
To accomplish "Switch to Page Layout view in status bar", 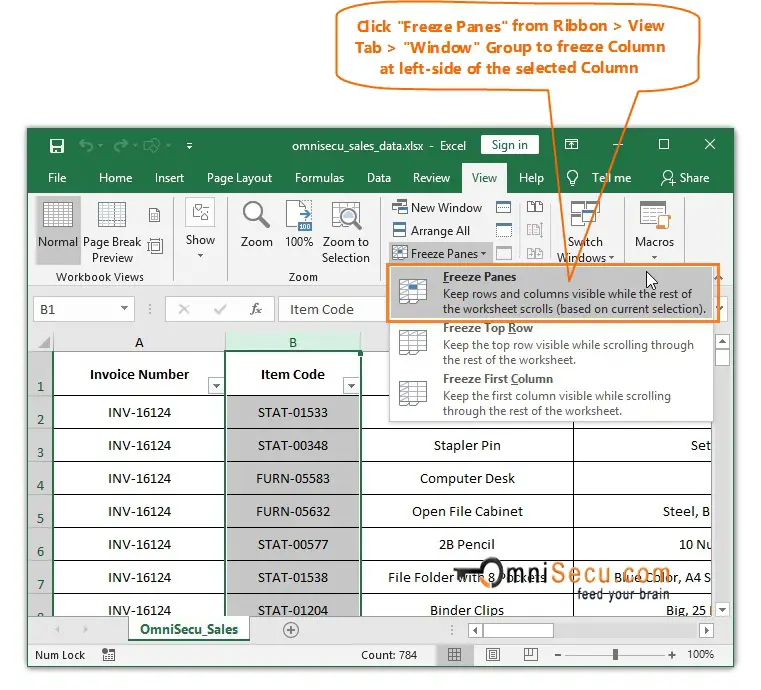I will 493,655.
